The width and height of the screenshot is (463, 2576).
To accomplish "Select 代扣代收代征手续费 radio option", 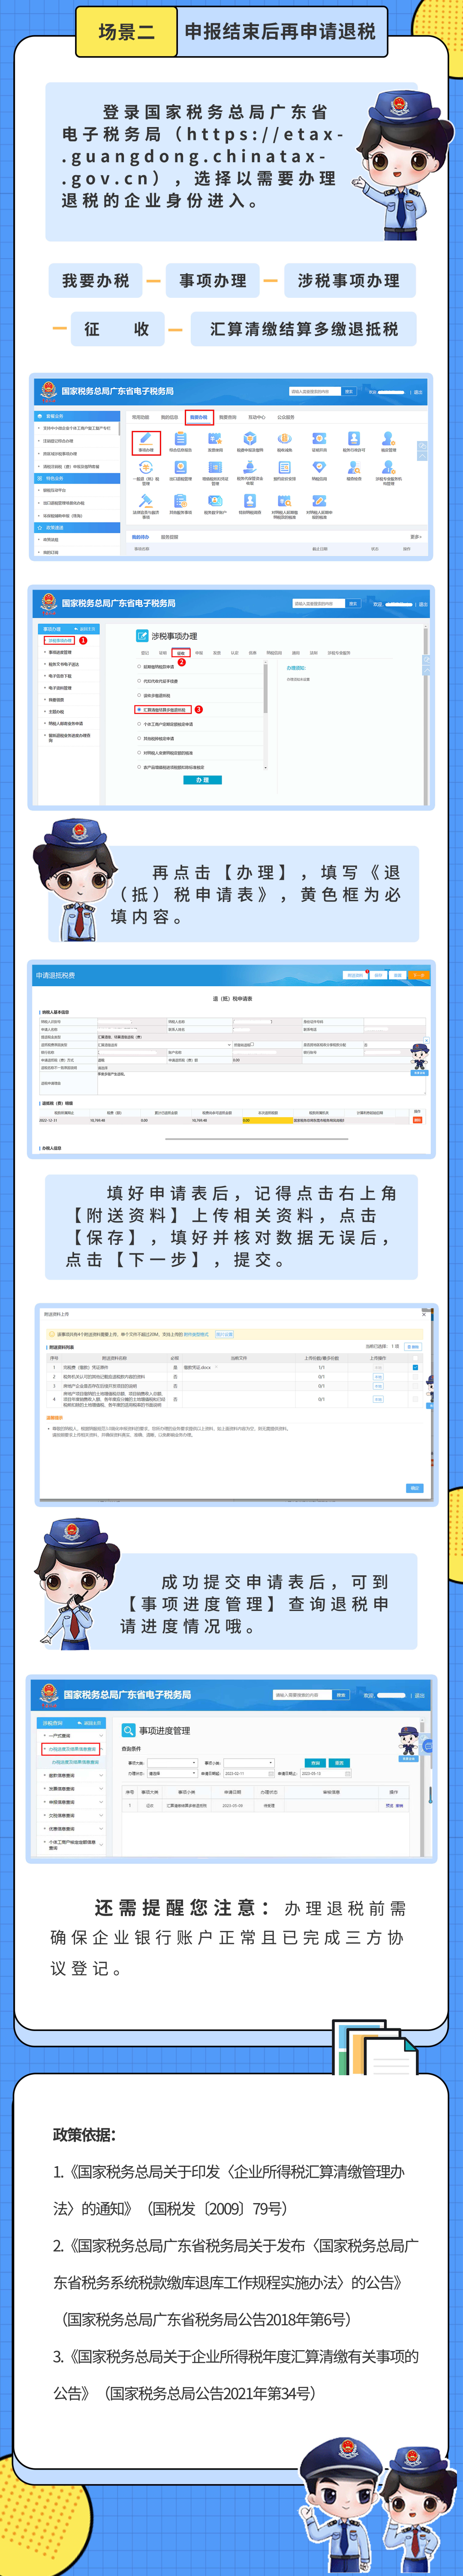I will [x=139, y=681].
